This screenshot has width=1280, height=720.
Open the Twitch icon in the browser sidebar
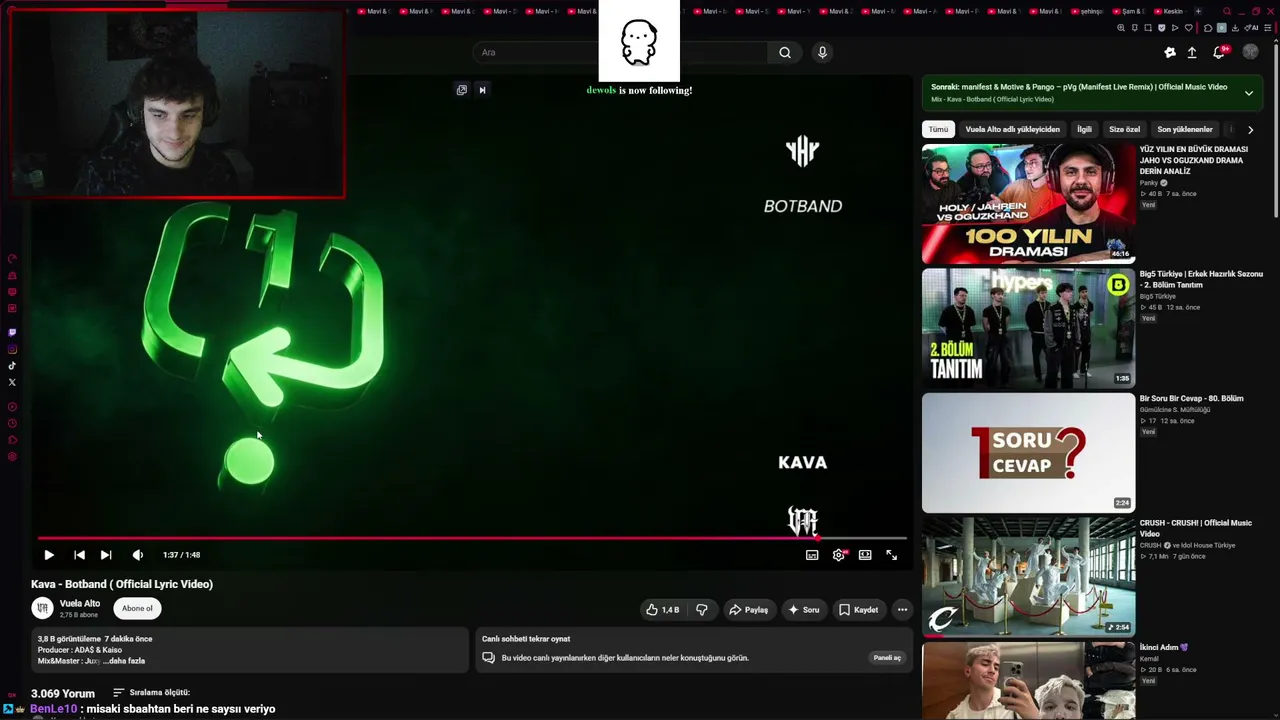pos(12,332)
